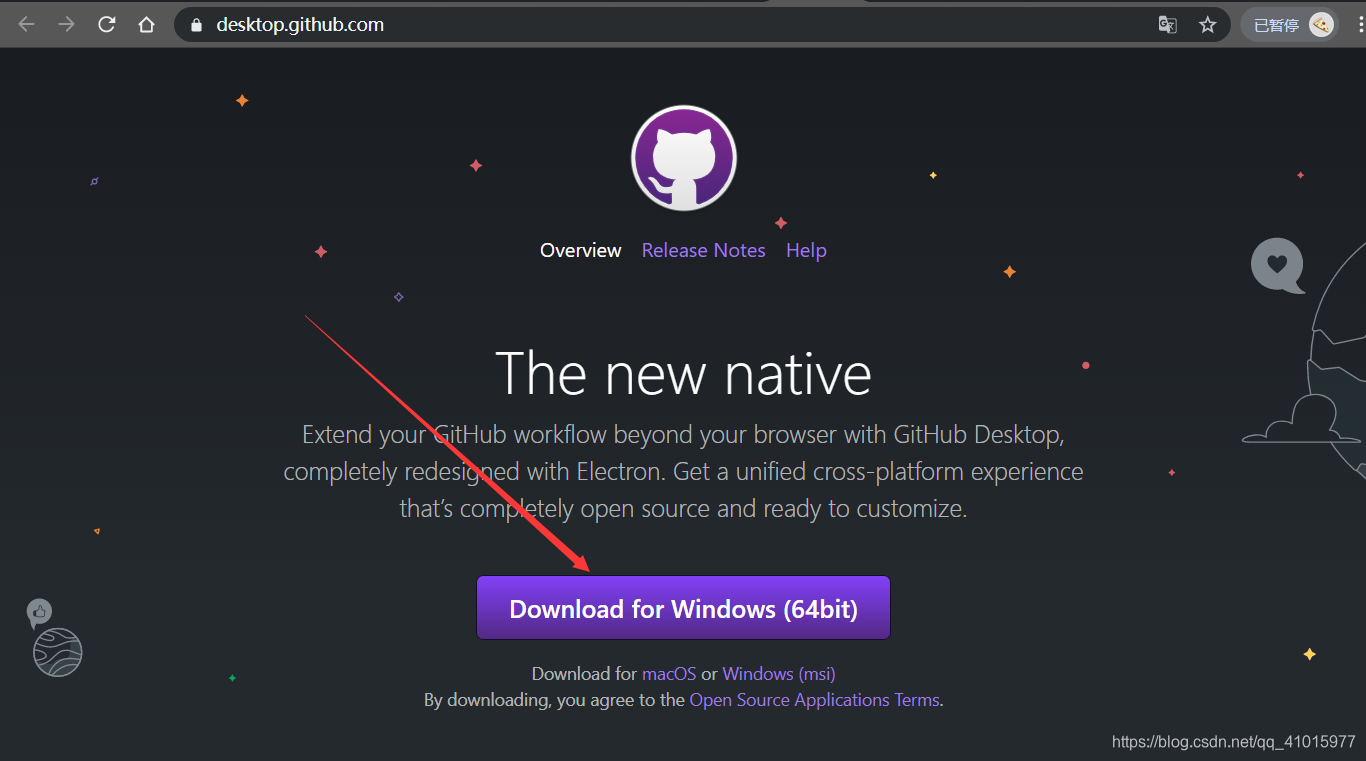Viewport: 1366px width, 761px height.
Task: Click Download for Windows (64bit) button
Action: pyautogui.click(x=684, y=608)
